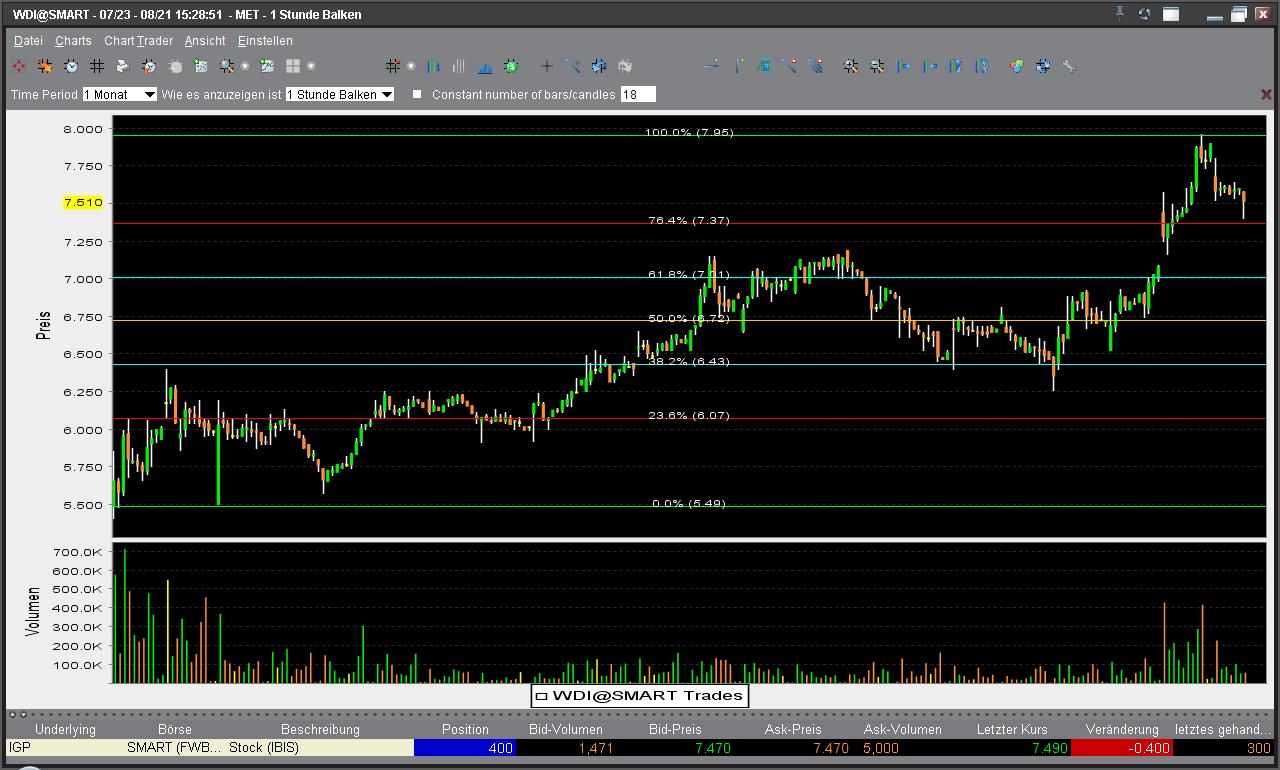Image resolution: width=1280 pixels, height=770 pixels.
Task: Click the yellow 7.510 price marker
Action: pos(83,203)
